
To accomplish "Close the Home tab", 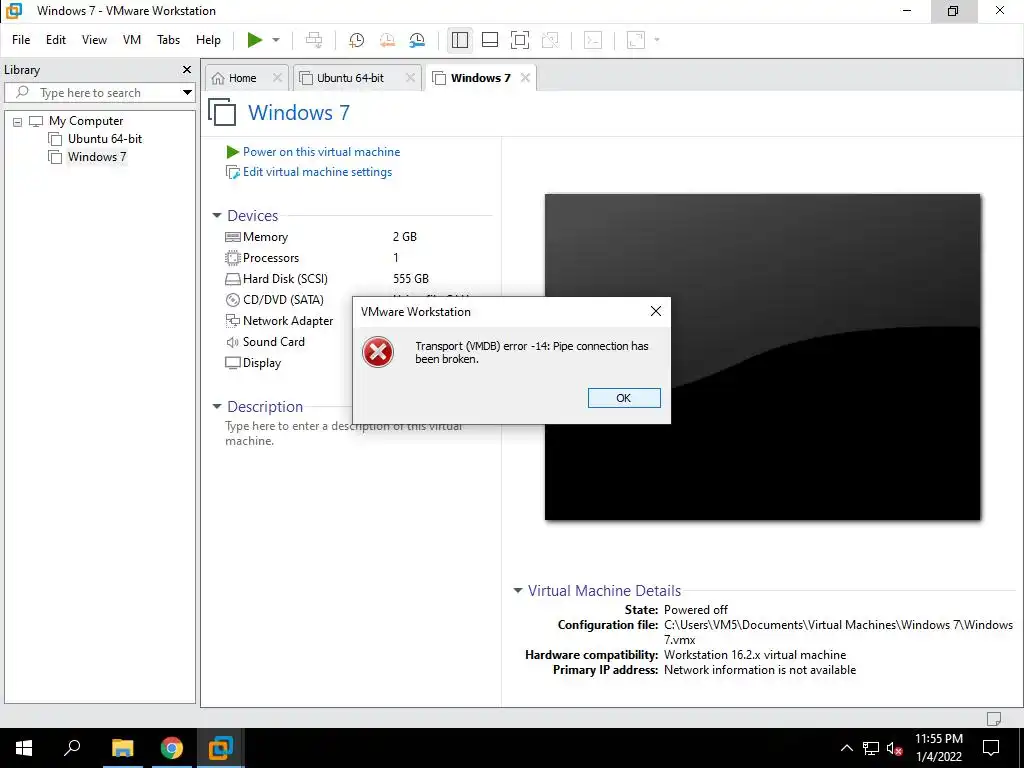I will [277, 78].
